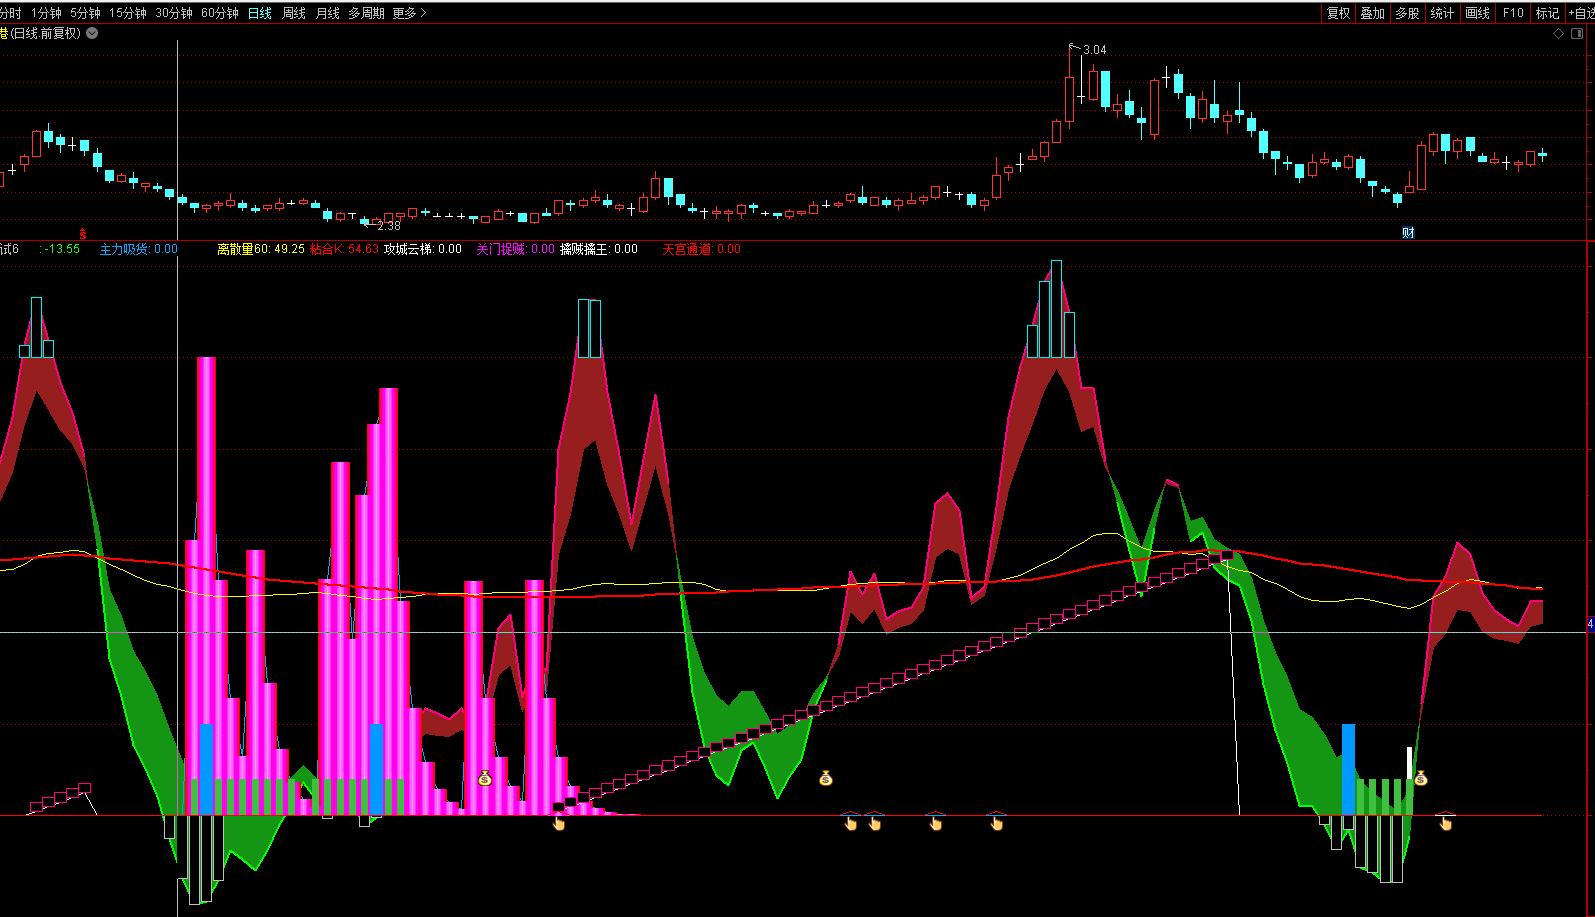Open the 日线 前复权 dropdown arrow
Viewport: 1595px width, 917px height.
tap(92, 33)
